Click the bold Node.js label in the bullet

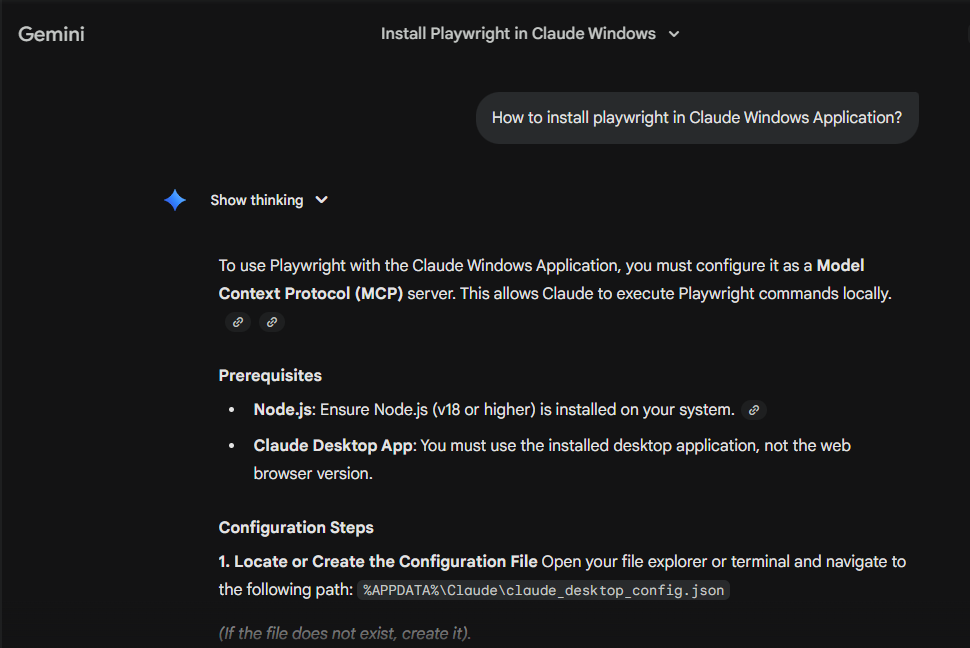[281, 409]
